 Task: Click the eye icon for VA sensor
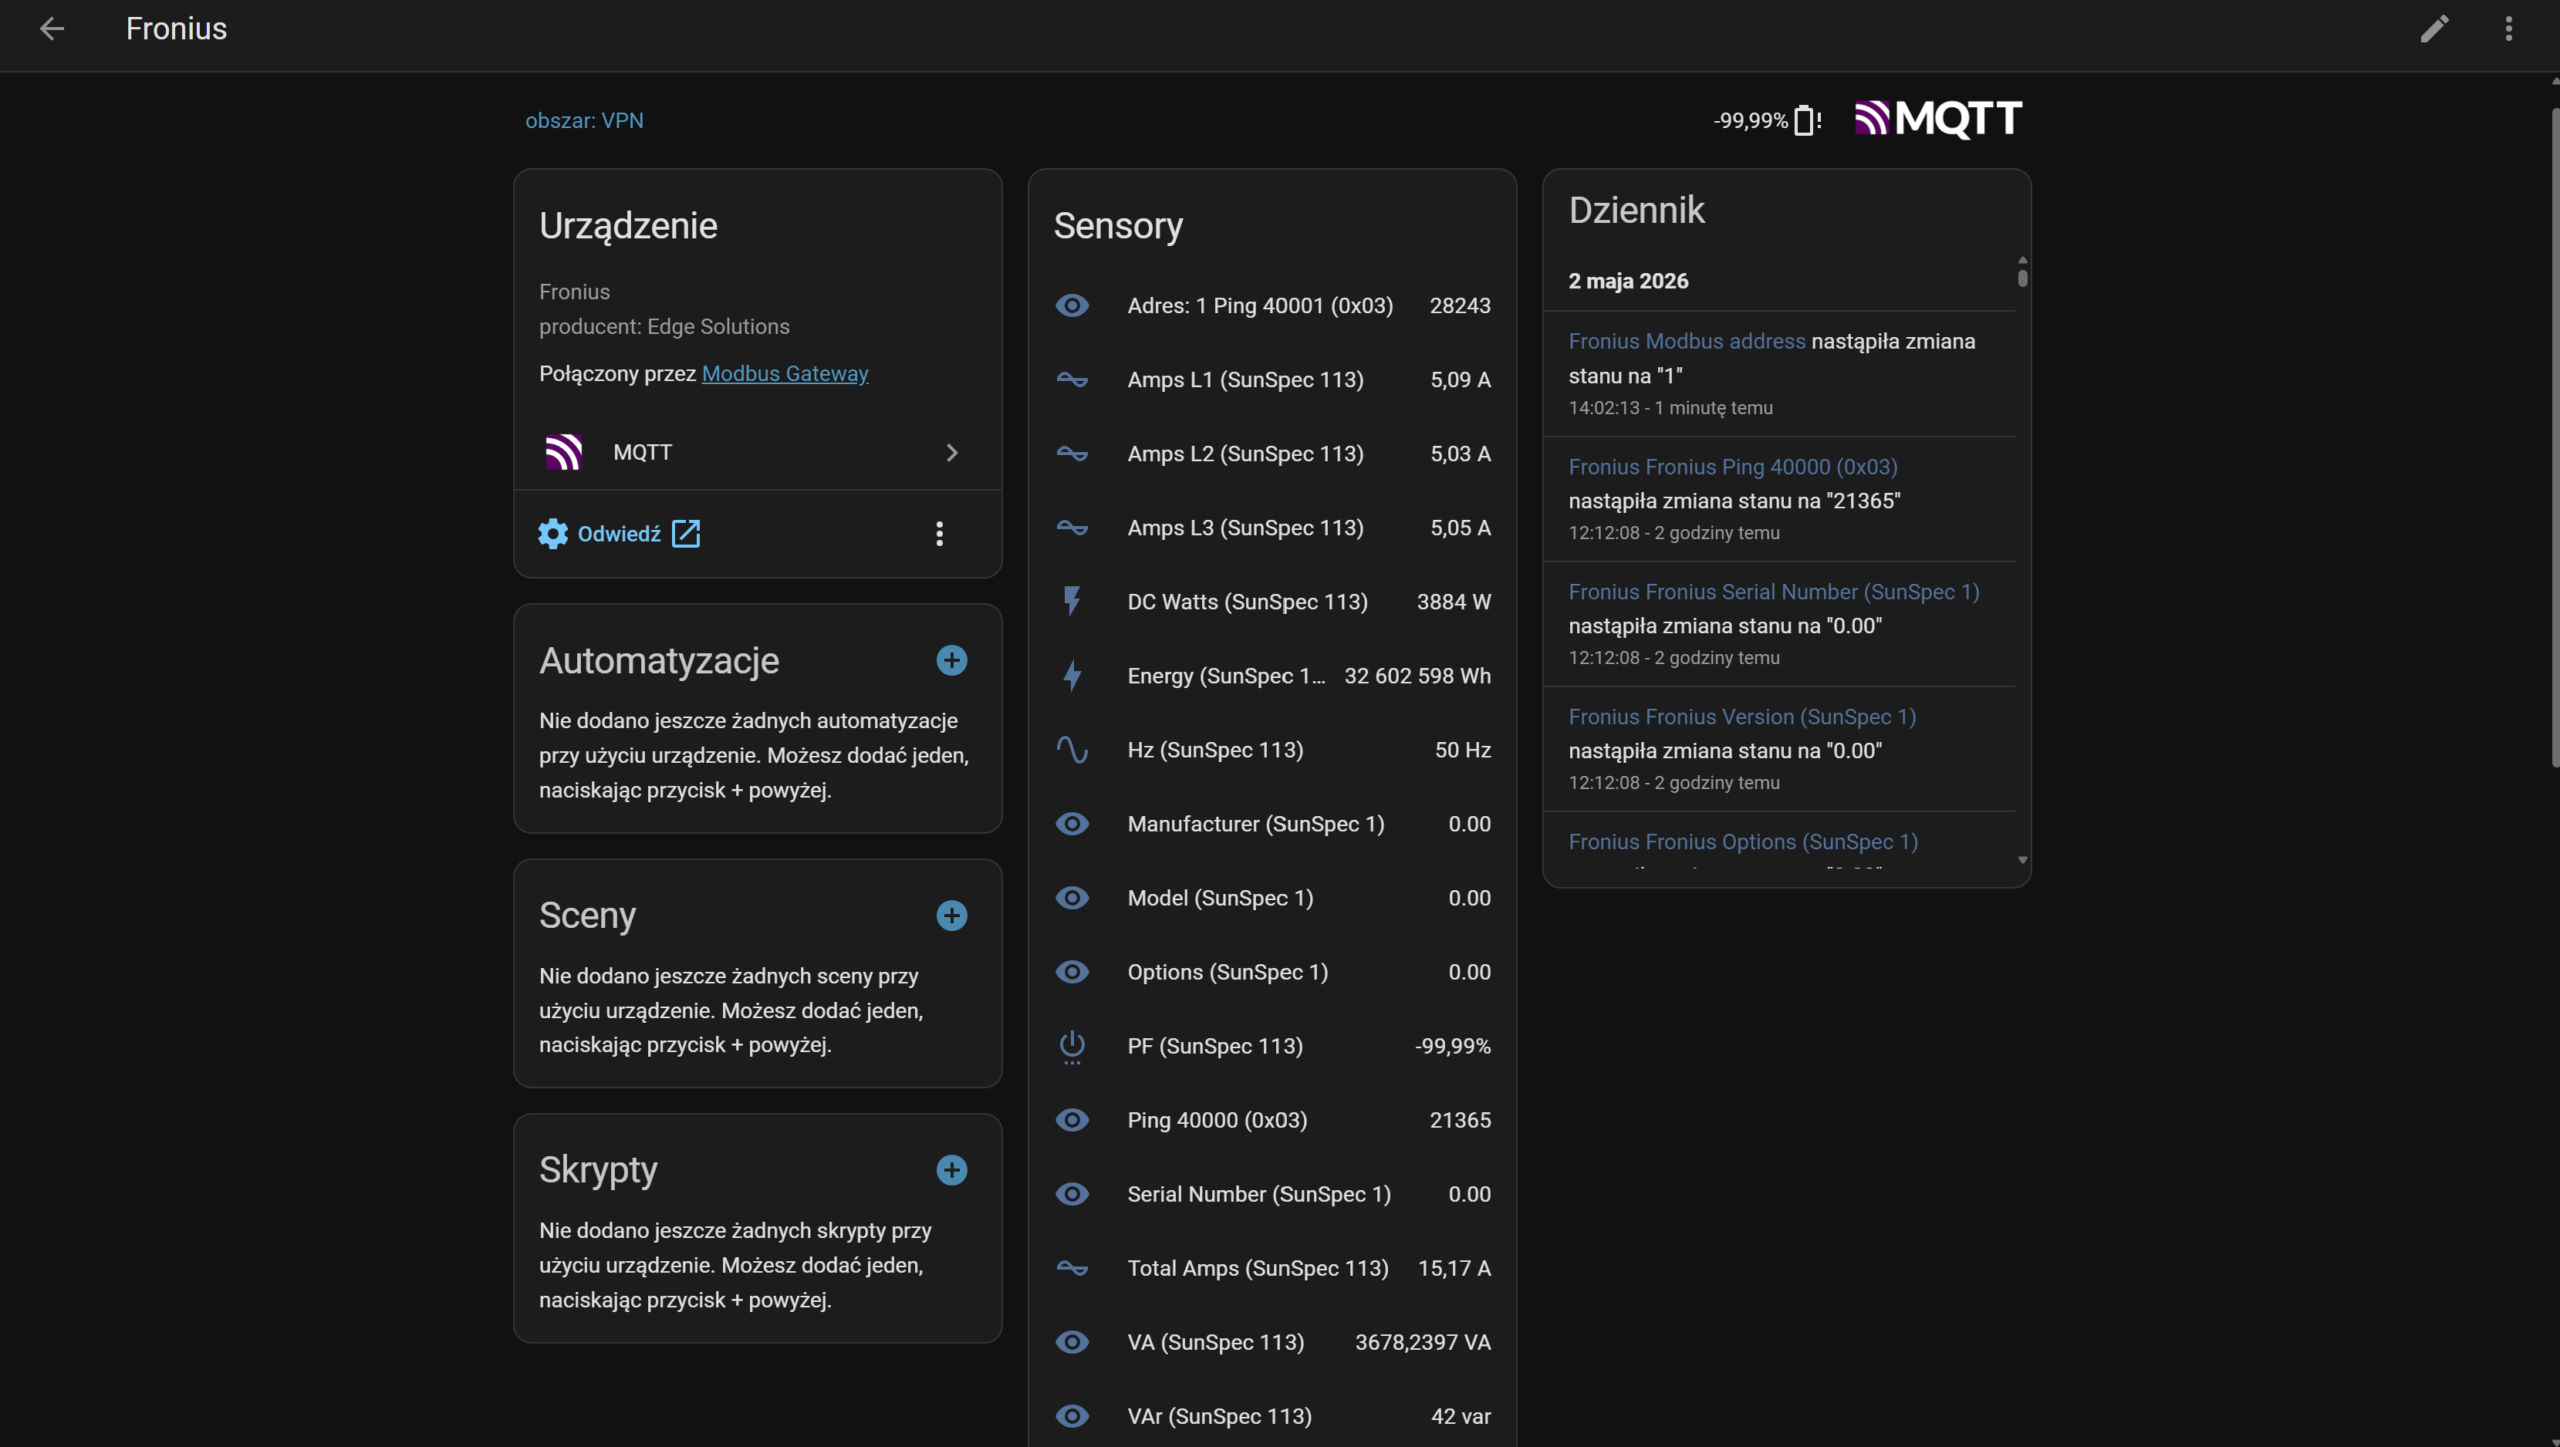point(1072,1342)
